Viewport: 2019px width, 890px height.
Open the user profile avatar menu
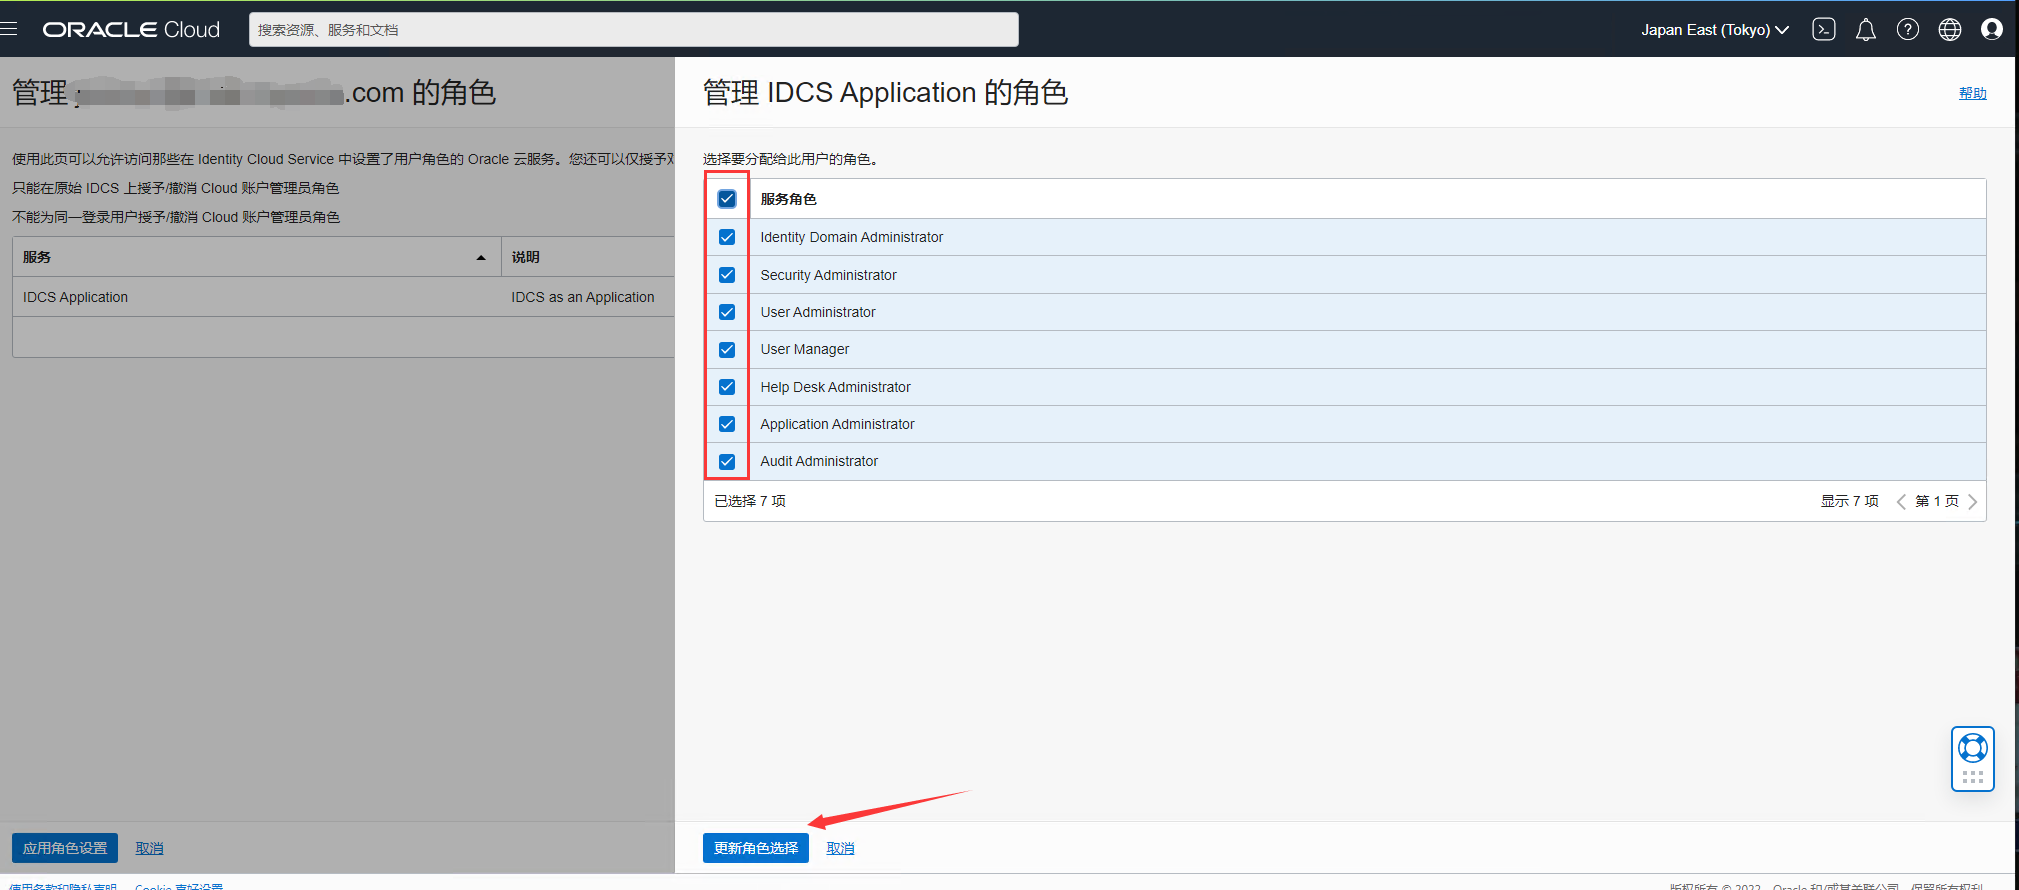click(x=1992, y=30)
